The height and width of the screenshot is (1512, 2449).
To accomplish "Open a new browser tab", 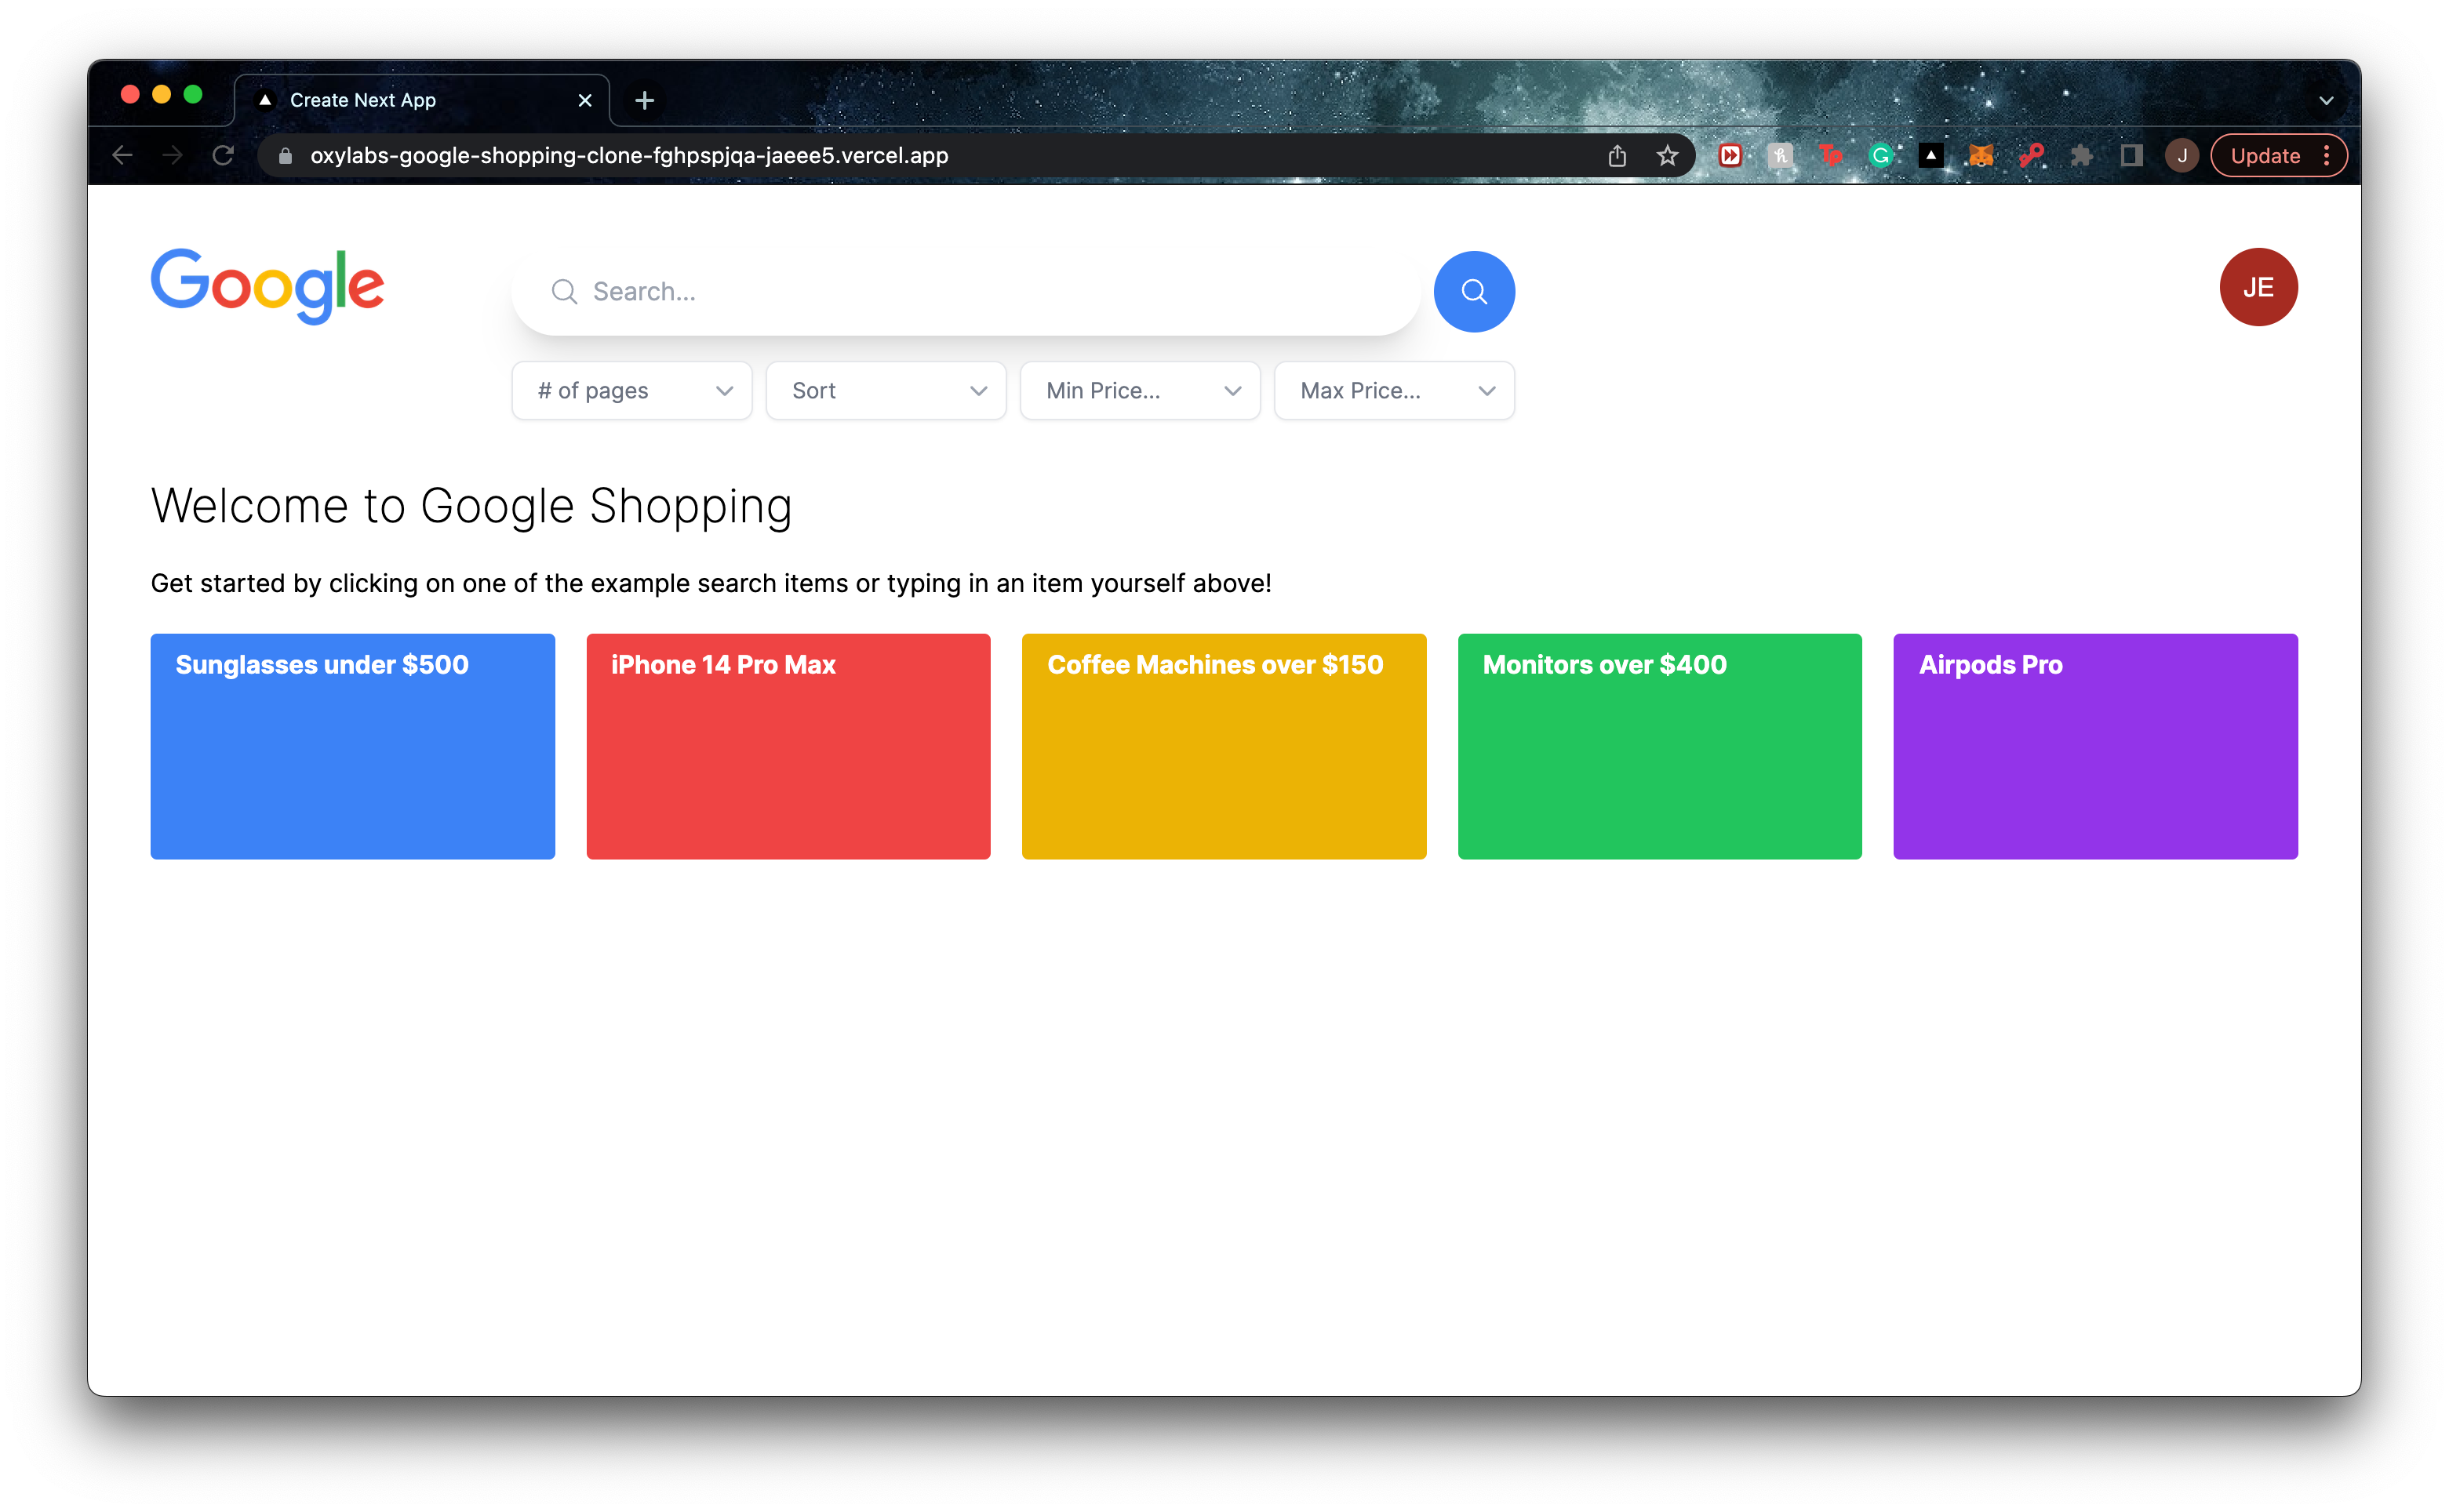I will (x=644, y=100).
